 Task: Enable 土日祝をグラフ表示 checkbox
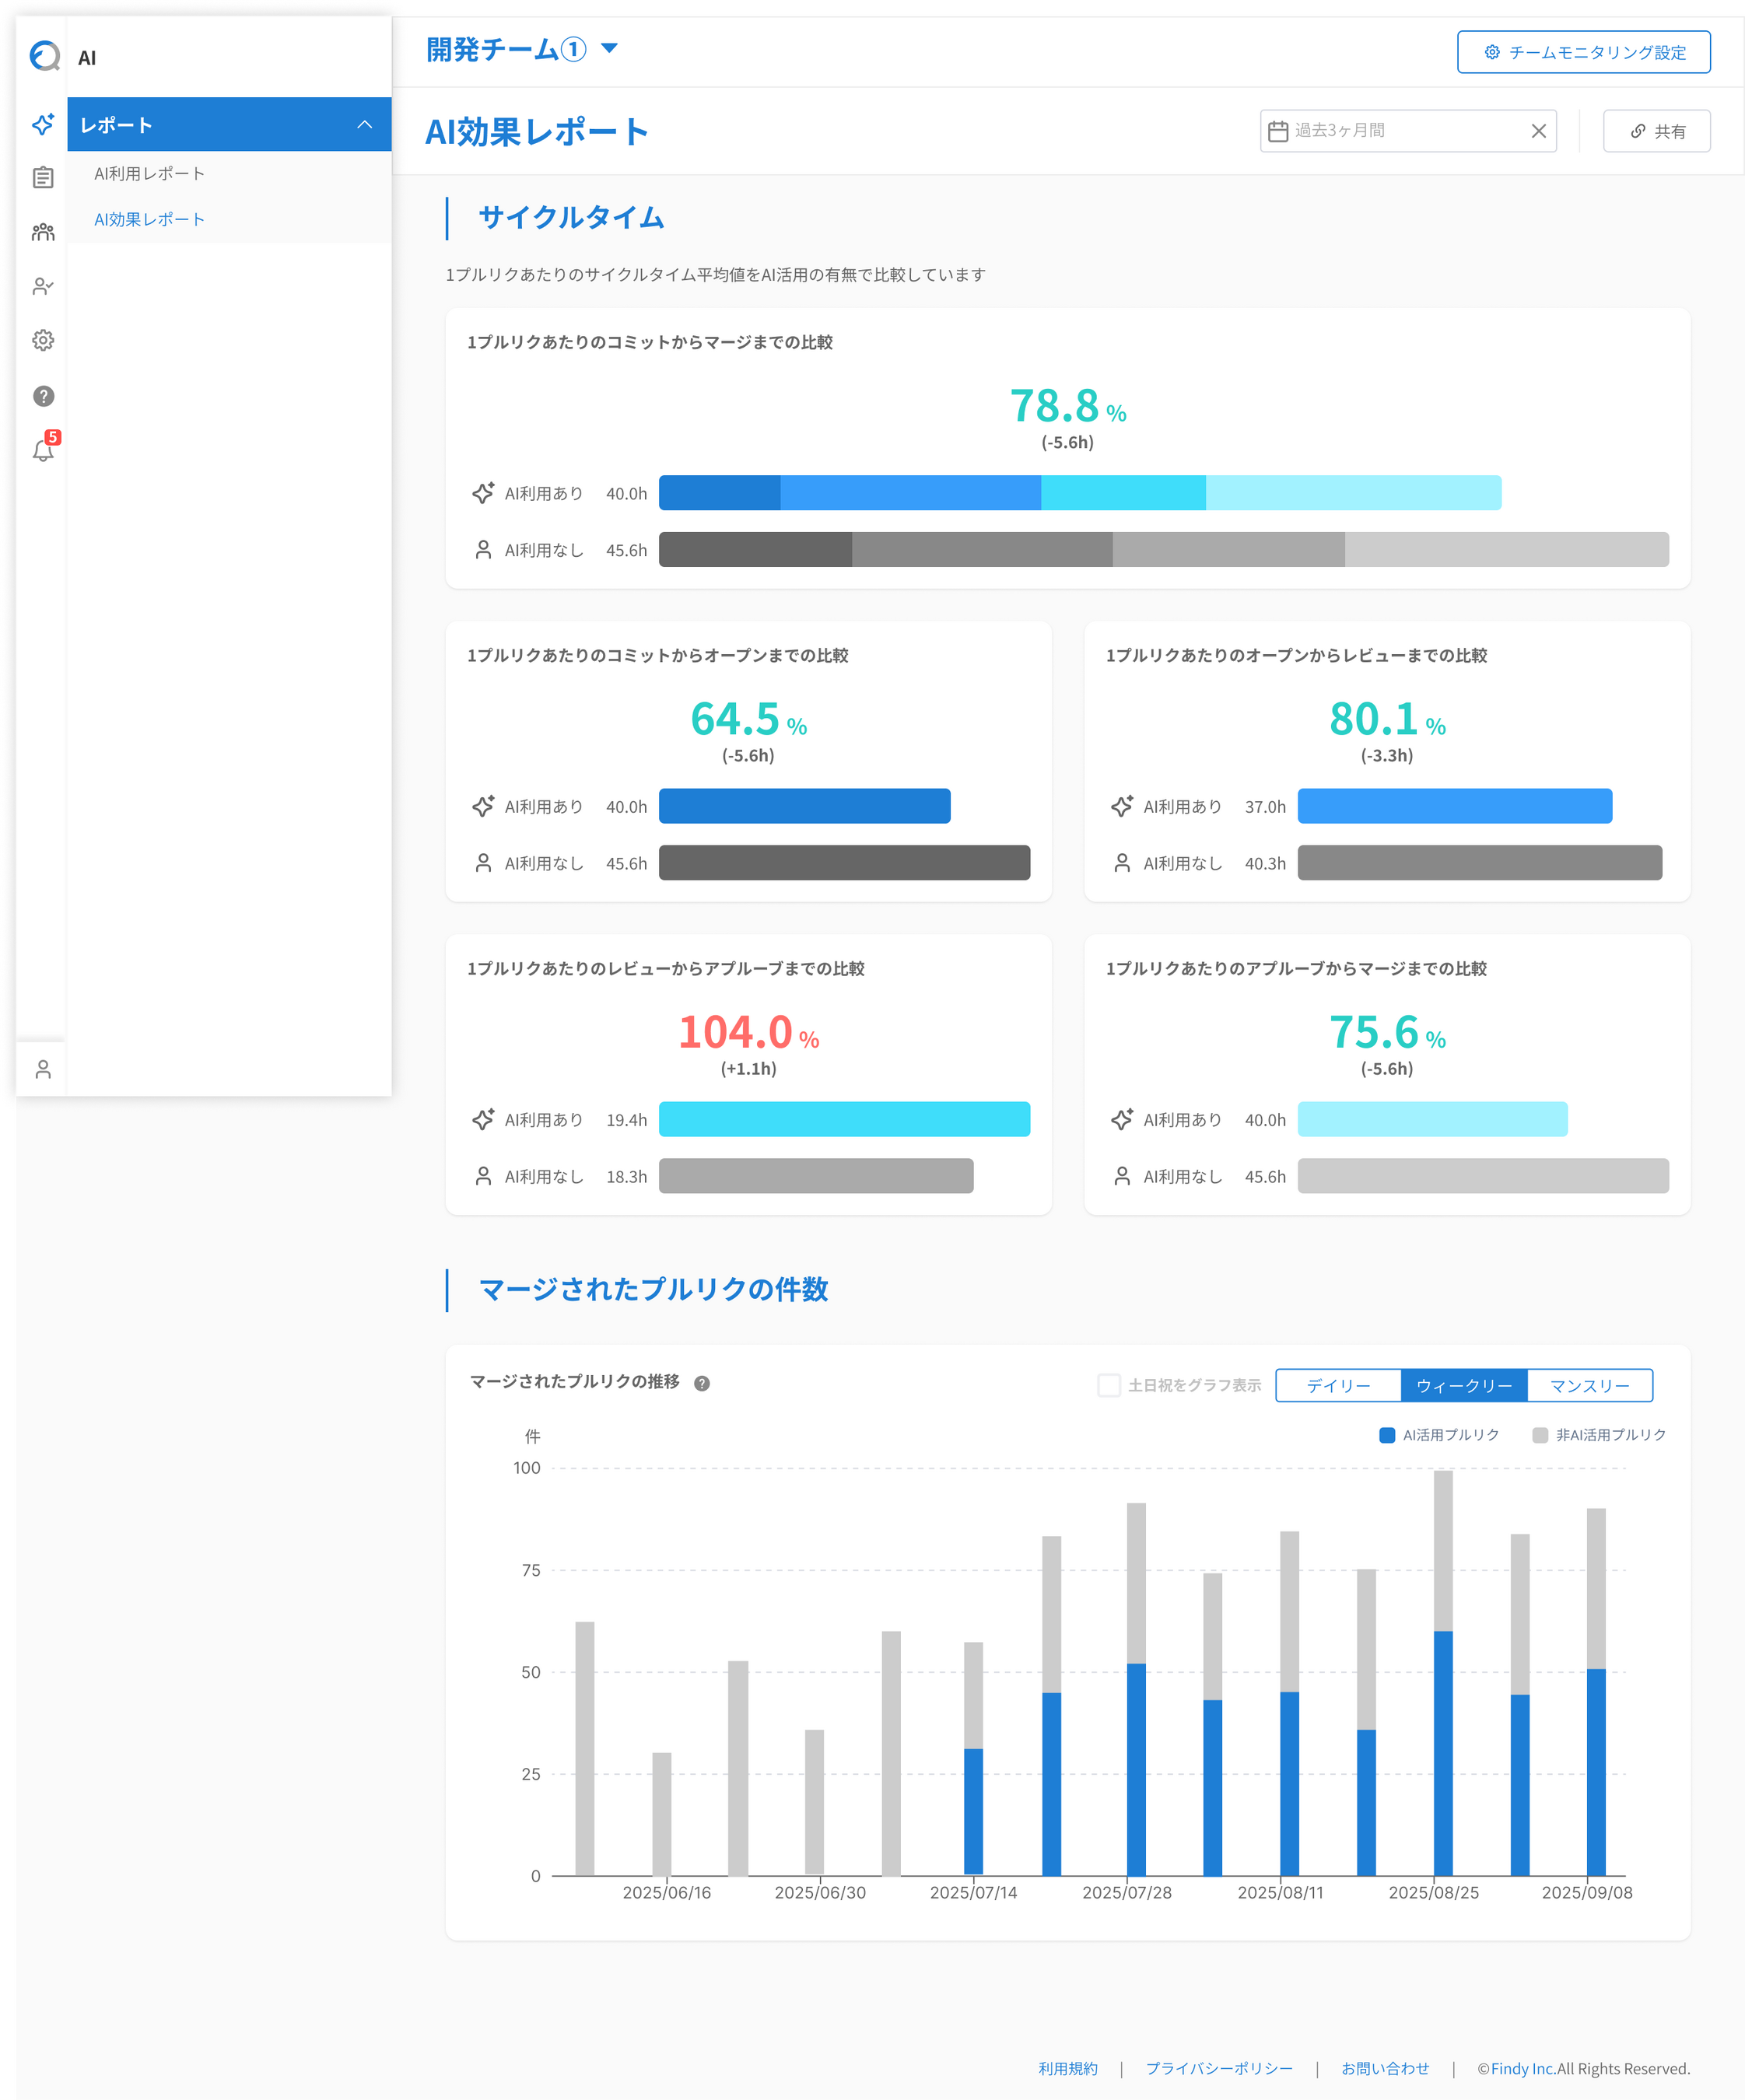1108,1385
